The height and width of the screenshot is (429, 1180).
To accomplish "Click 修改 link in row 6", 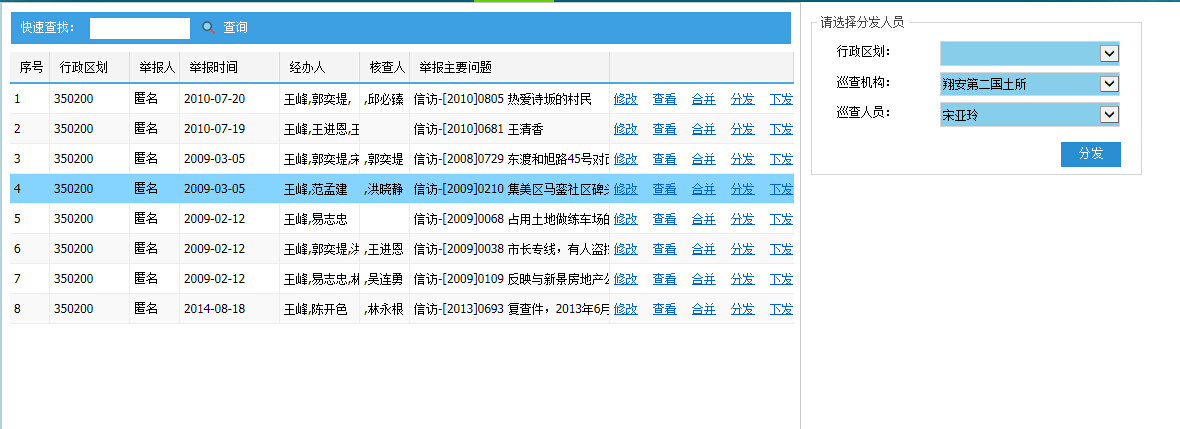I will (625, 248).
